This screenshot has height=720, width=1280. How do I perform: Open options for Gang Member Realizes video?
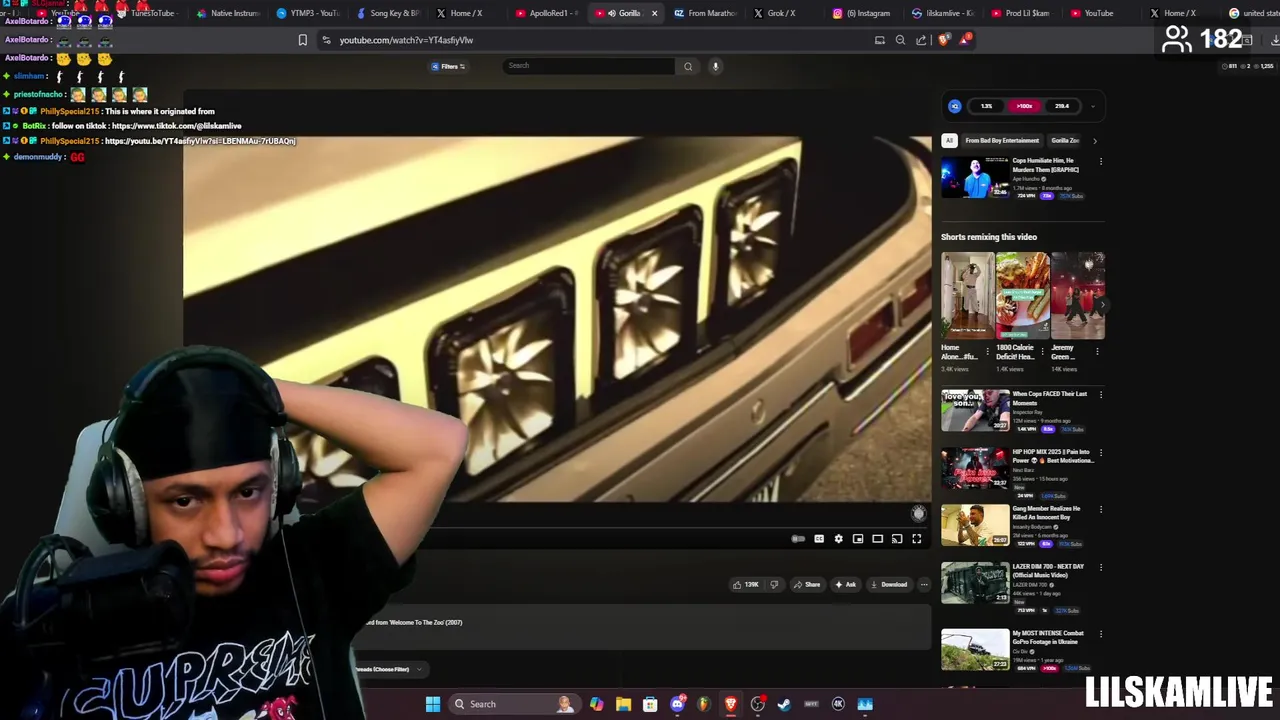tap(1101, 509)
